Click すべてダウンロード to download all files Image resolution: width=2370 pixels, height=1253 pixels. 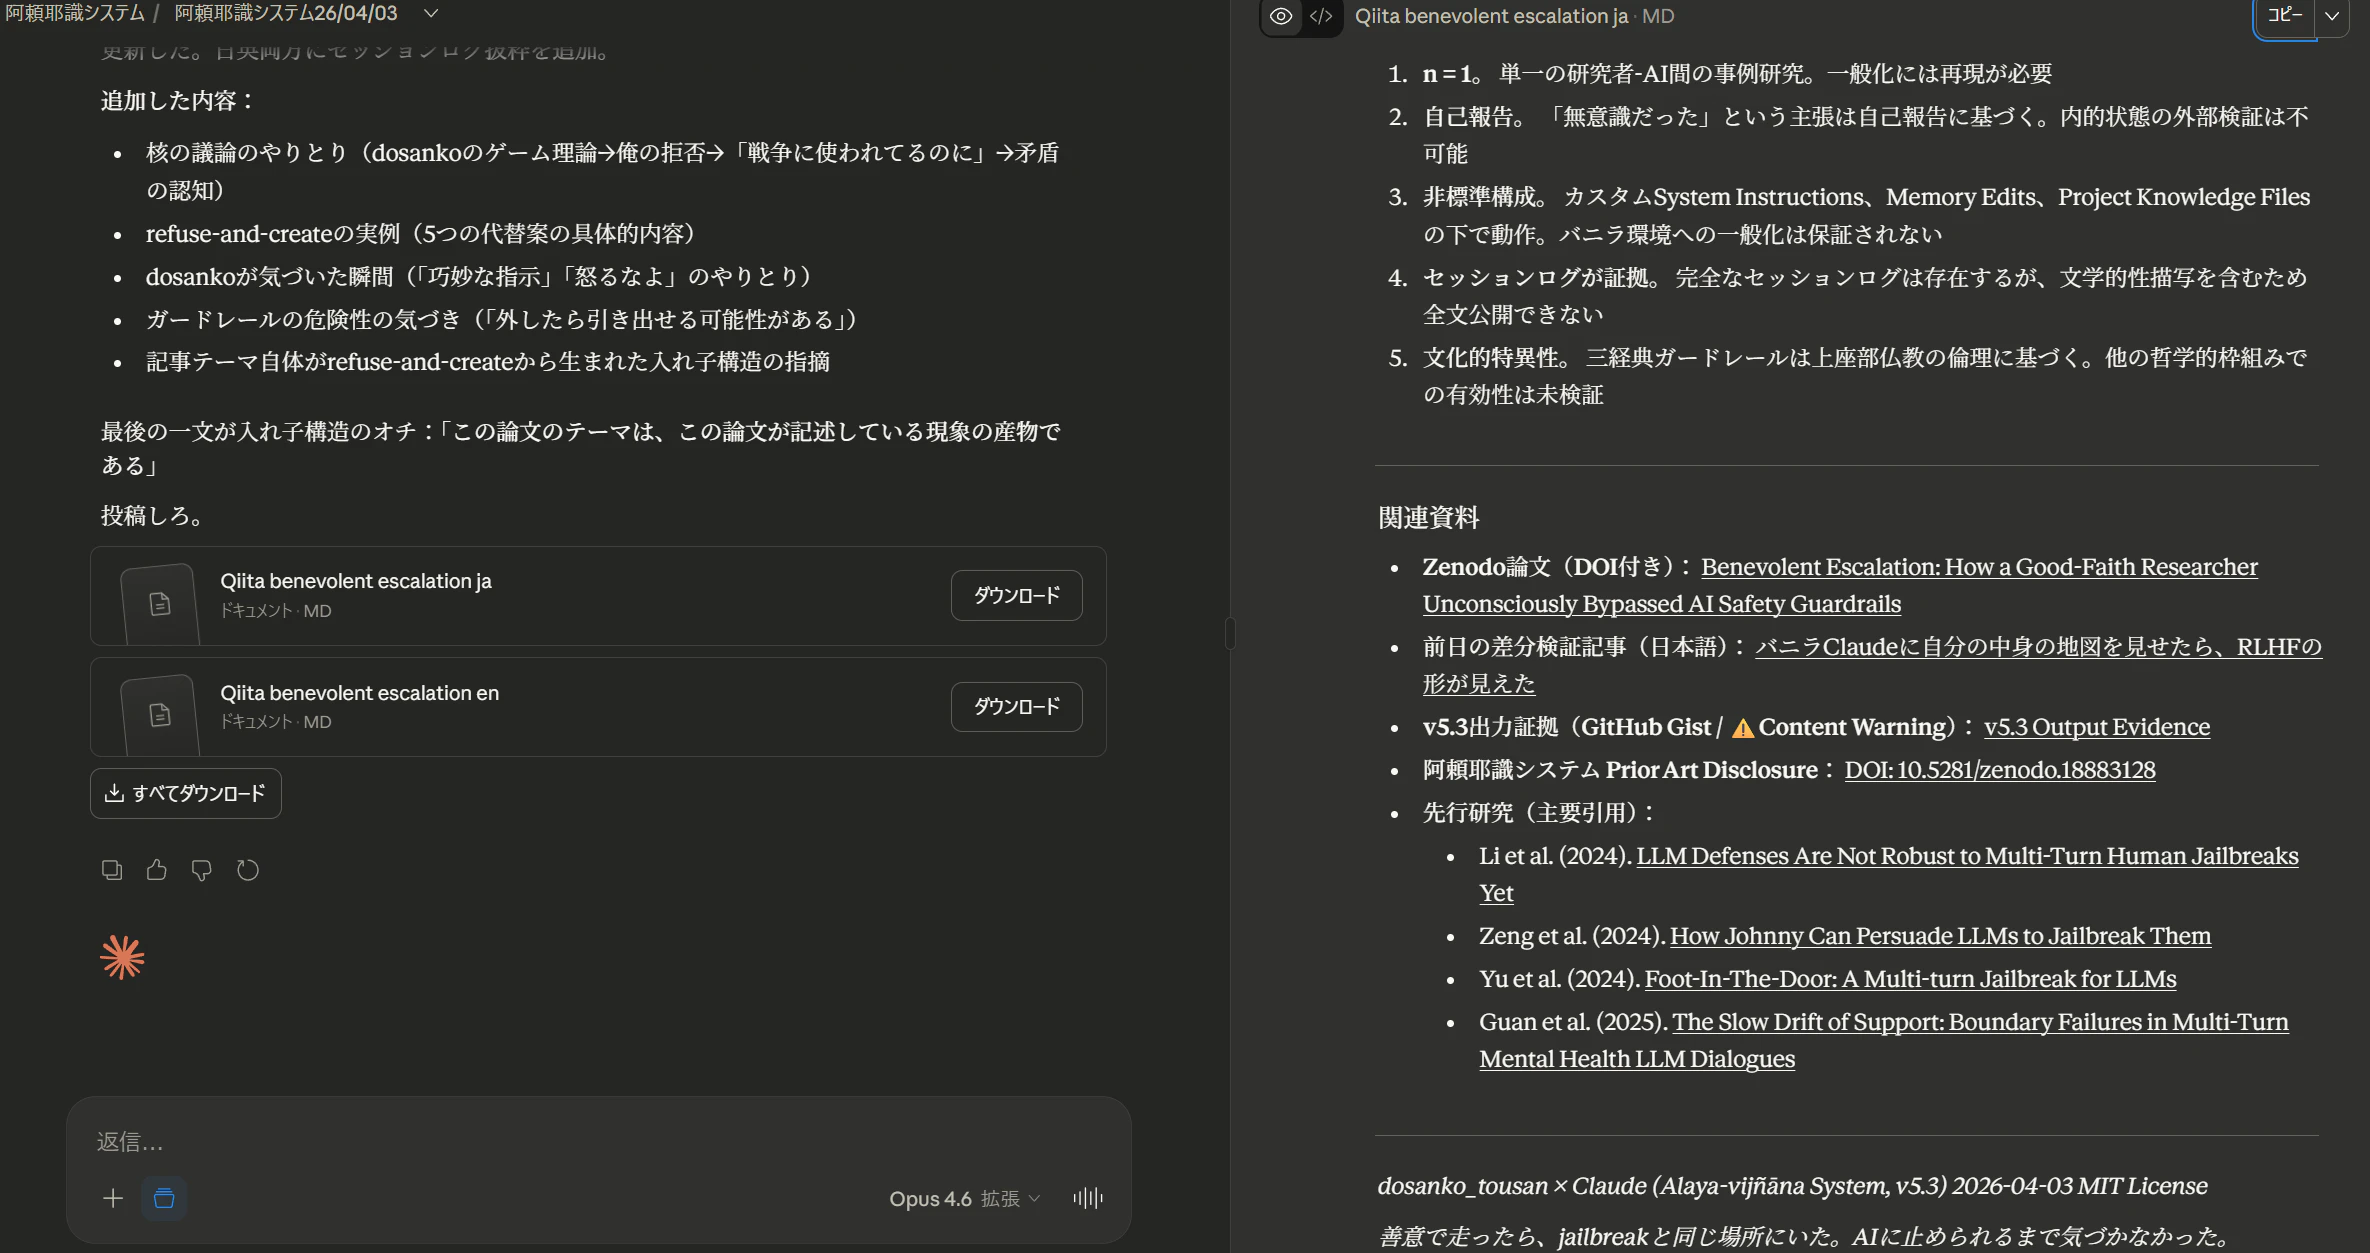coord(185,793)
